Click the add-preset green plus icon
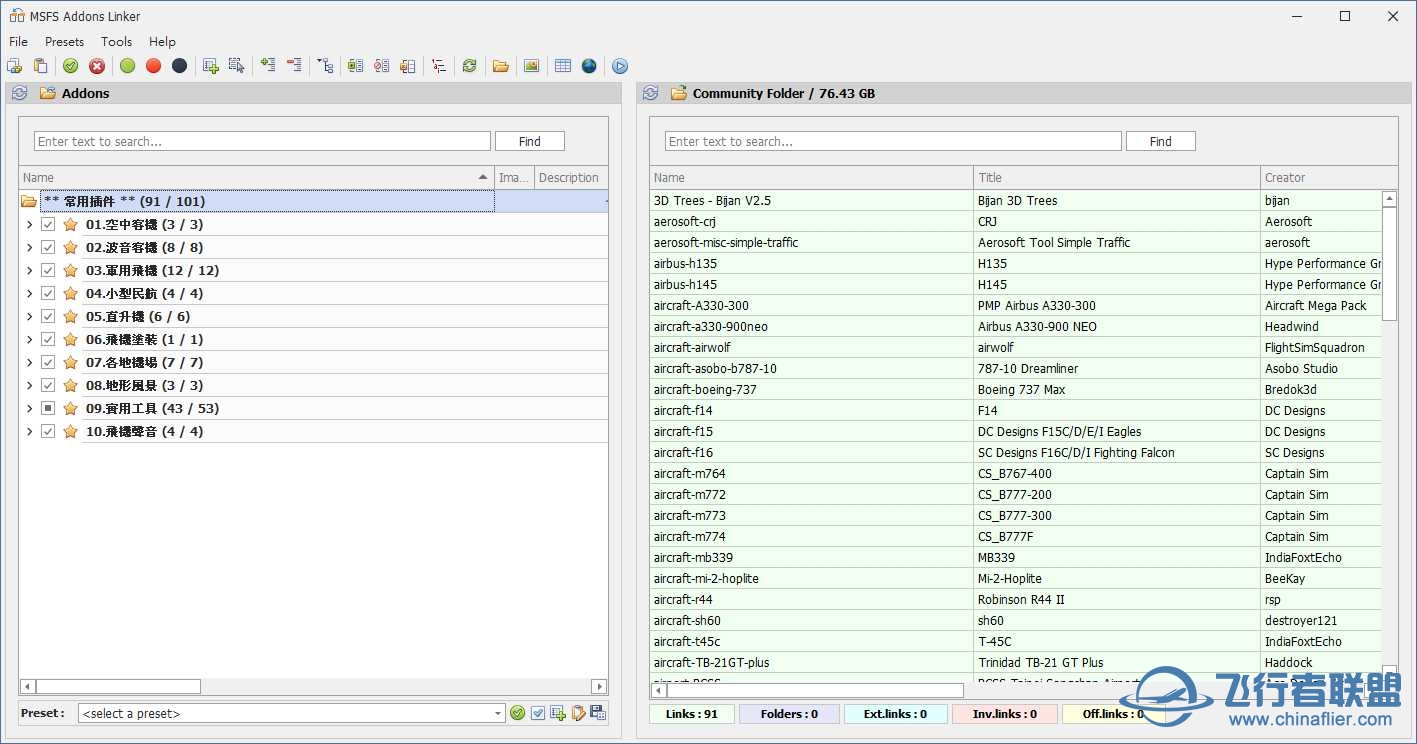The height and width of the screenshot is (744, 1417). pos(558,713)
